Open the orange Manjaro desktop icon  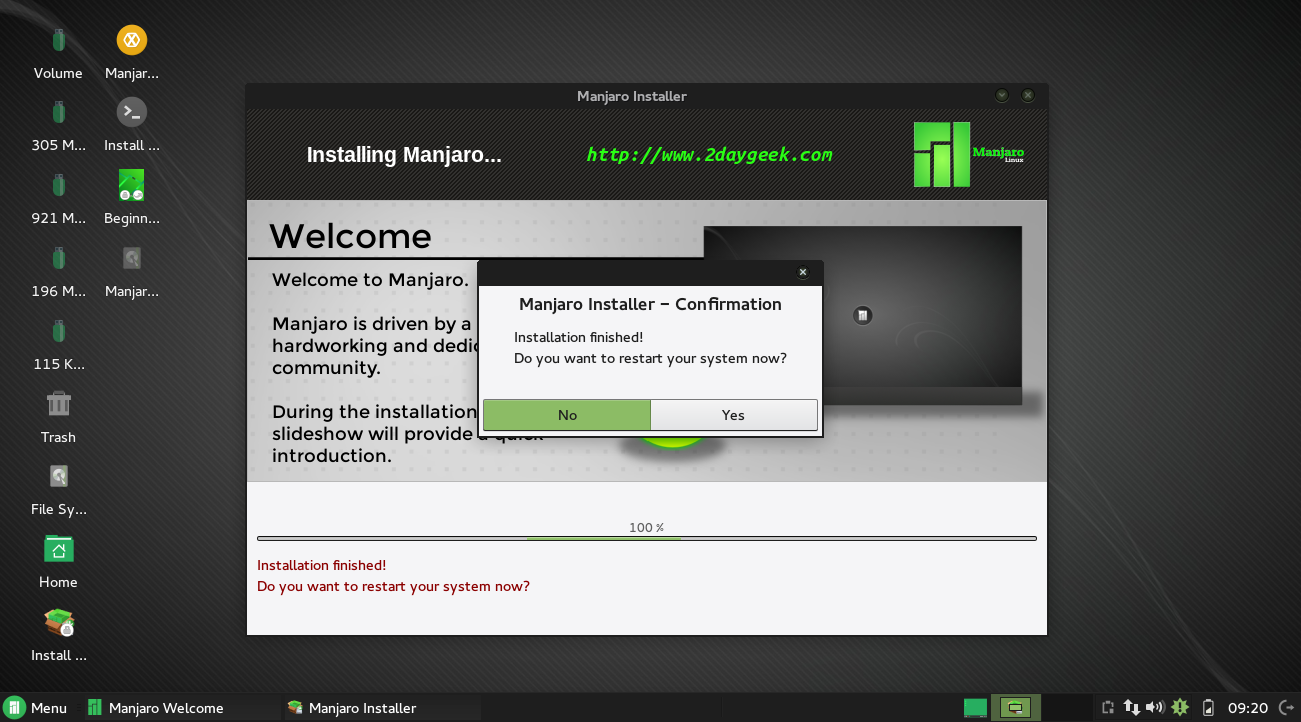coord(131,41)
